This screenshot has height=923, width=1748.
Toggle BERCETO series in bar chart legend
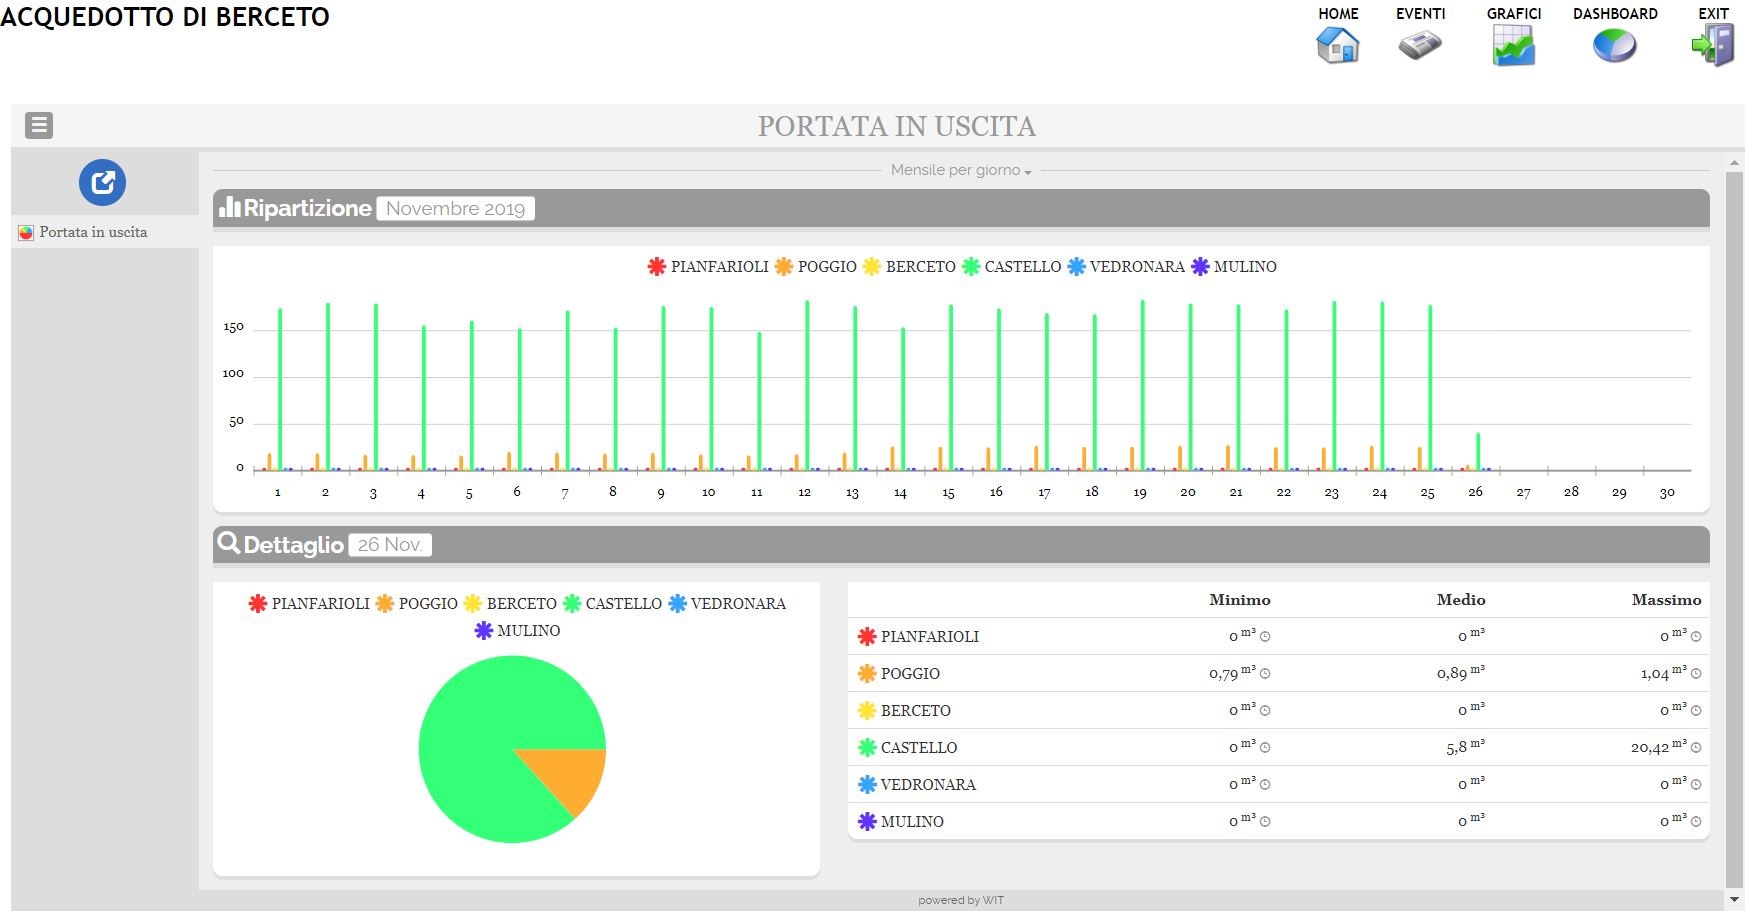[909, 267]
